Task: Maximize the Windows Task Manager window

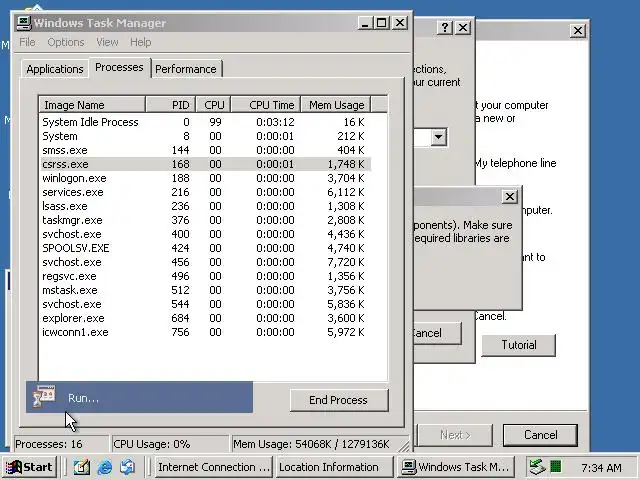Action: (382, 23)
